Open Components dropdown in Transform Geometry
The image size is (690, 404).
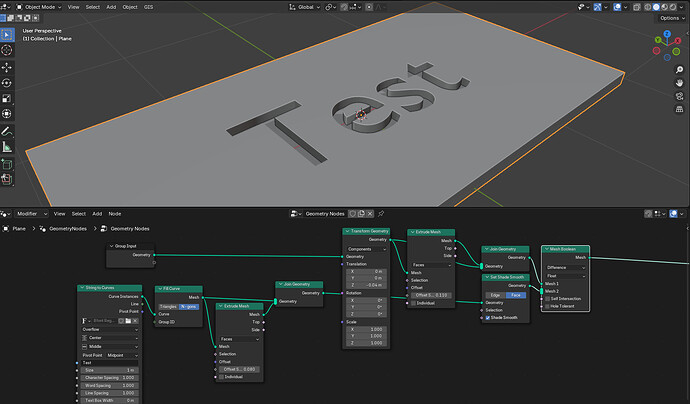coord(367,249)
